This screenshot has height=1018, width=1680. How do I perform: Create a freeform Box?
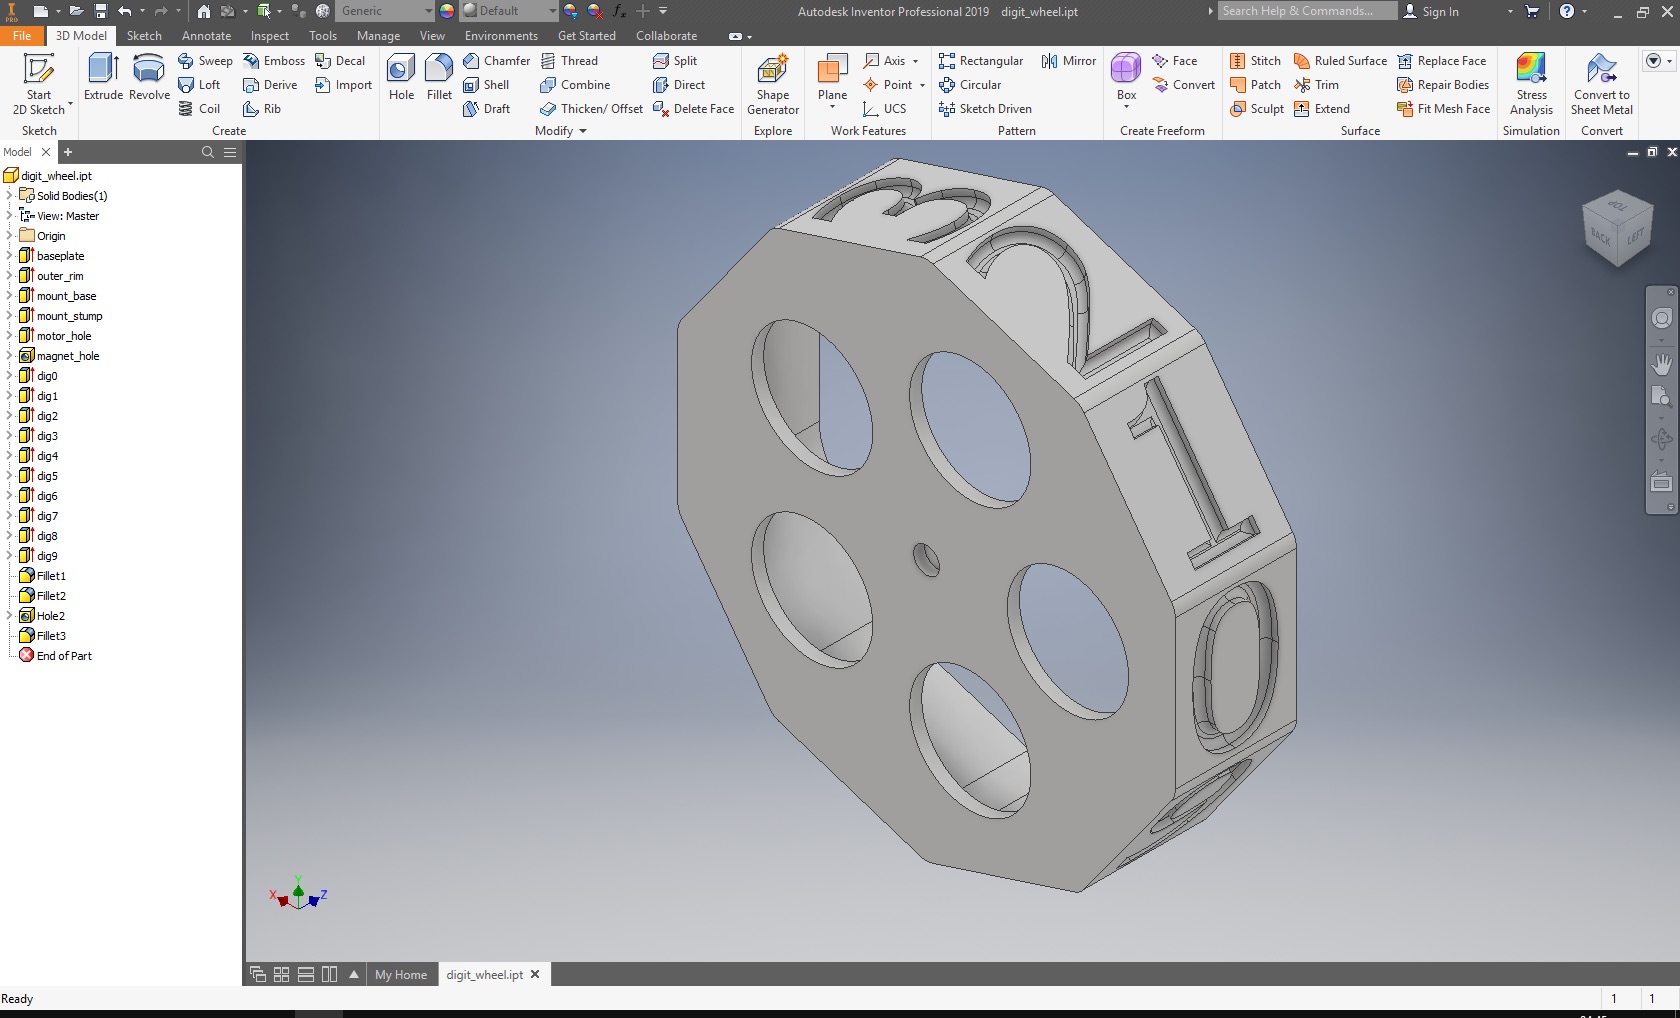tap(1126, 77)
